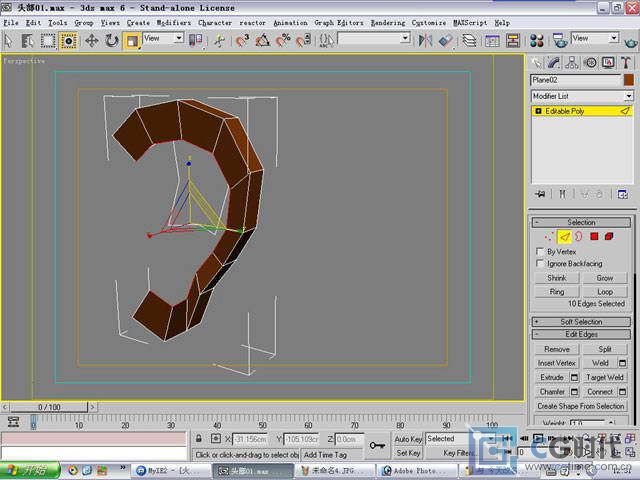
Task: Open Select by Name tool
Action: pos(28,40)
